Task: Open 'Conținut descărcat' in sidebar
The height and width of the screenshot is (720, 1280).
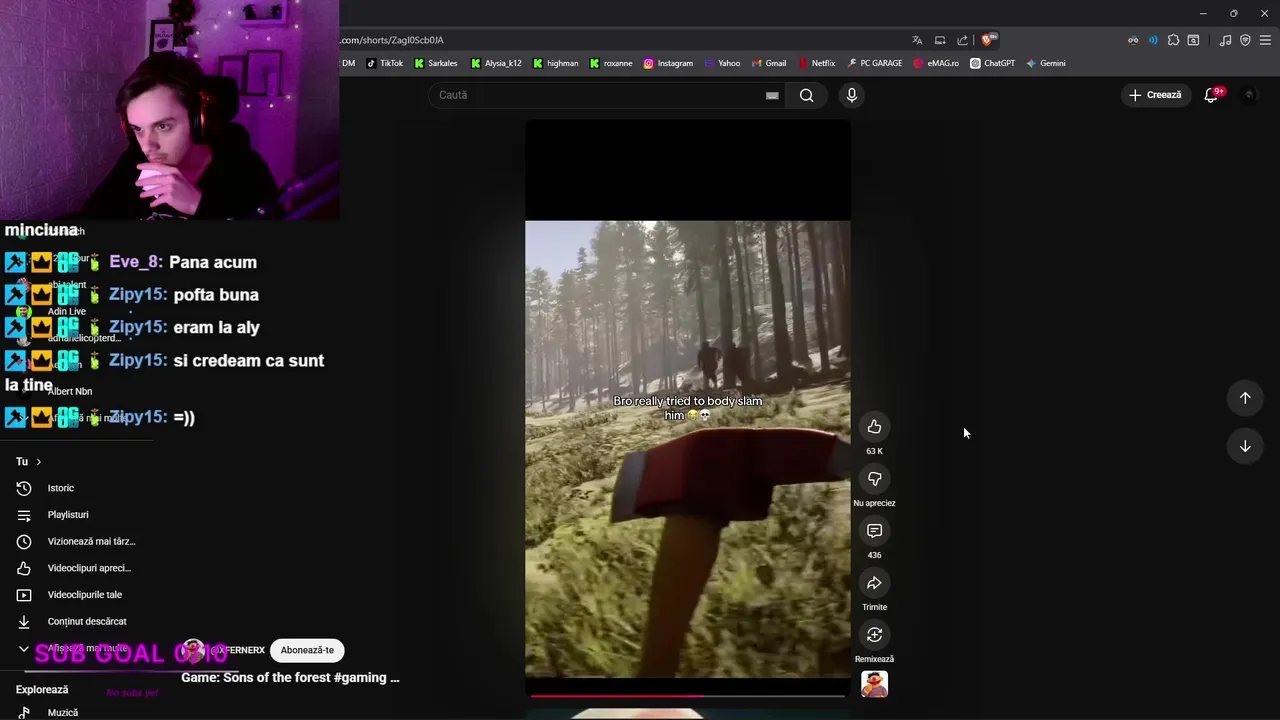Action: pos(85,622)
